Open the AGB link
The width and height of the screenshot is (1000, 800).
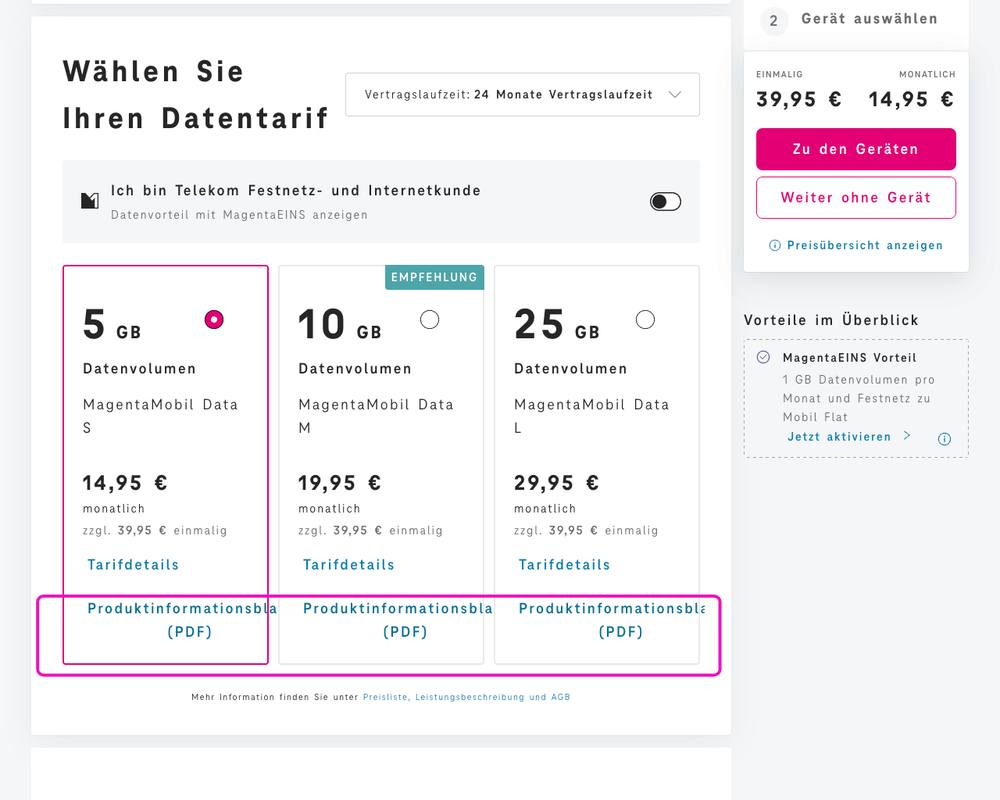562,697
